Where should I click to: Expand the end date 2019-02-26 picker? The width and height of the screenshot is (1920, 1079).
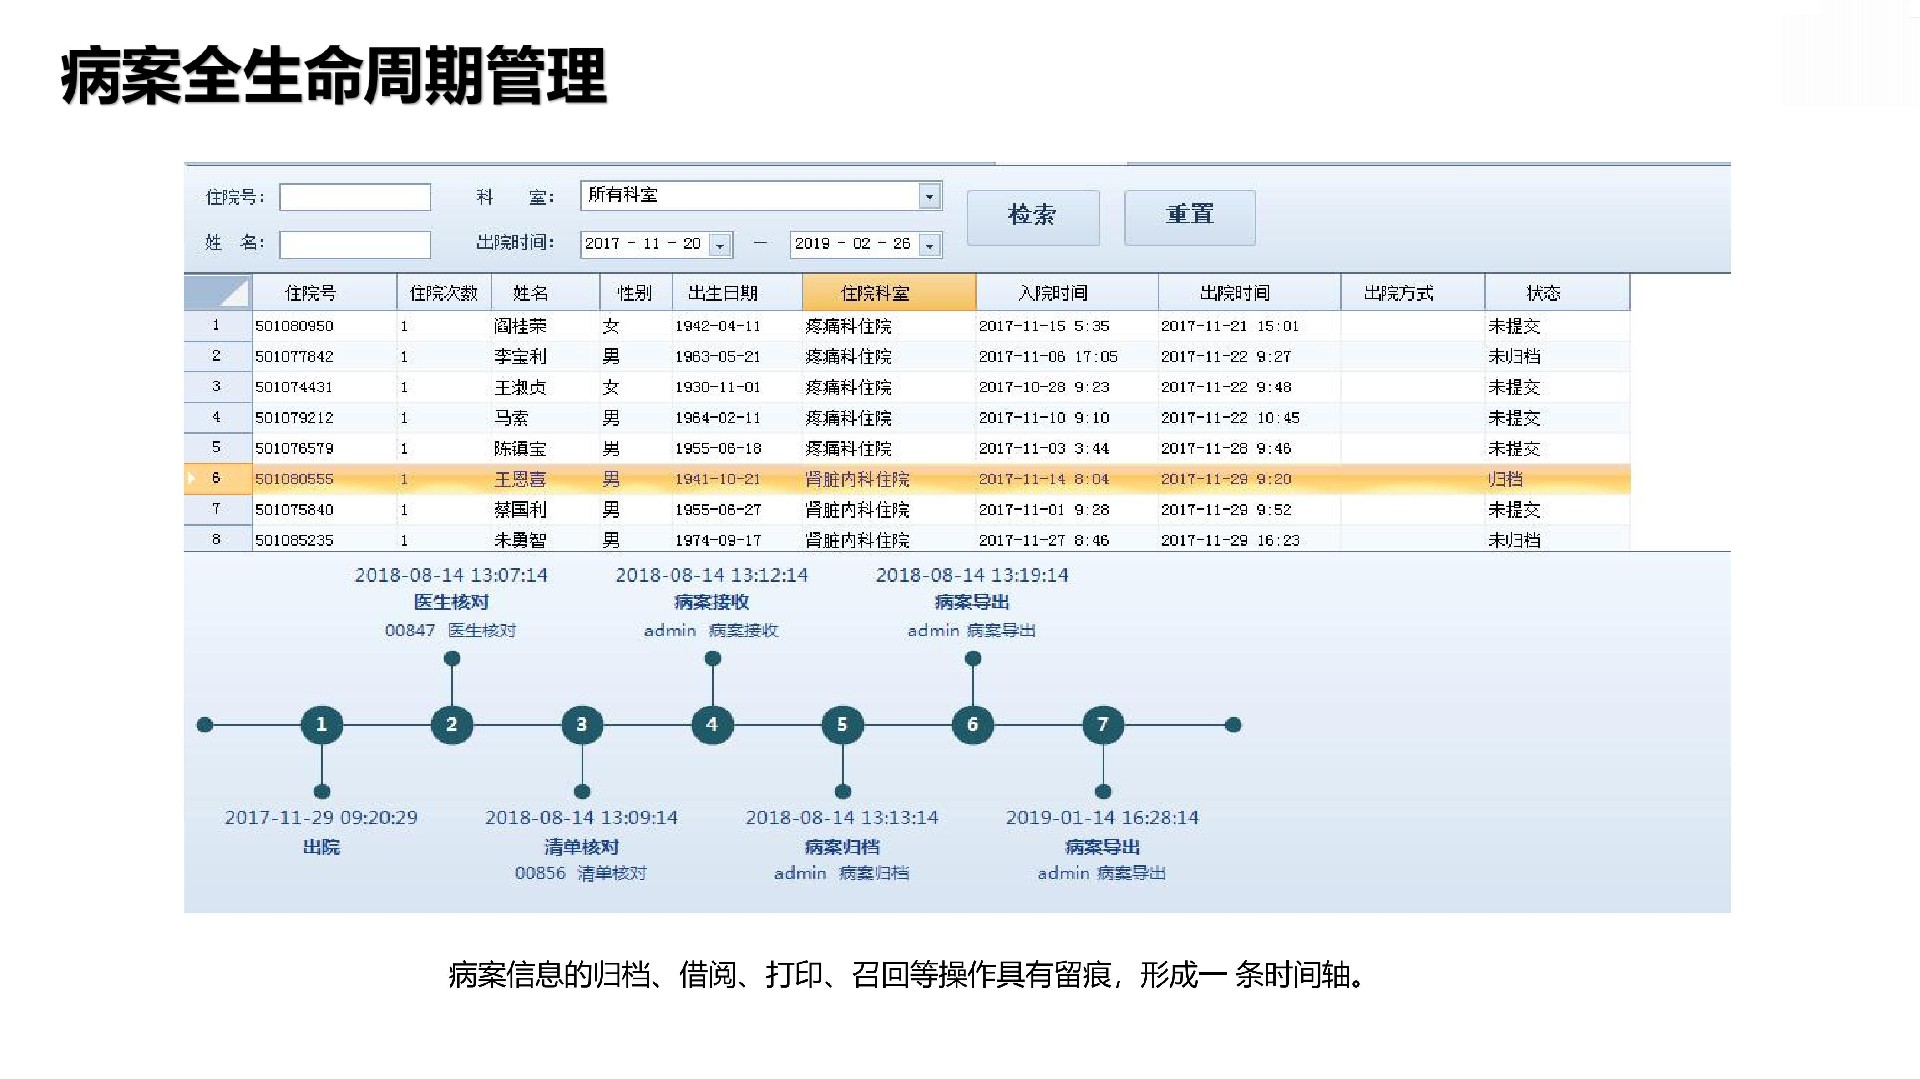tap(930, 245)
